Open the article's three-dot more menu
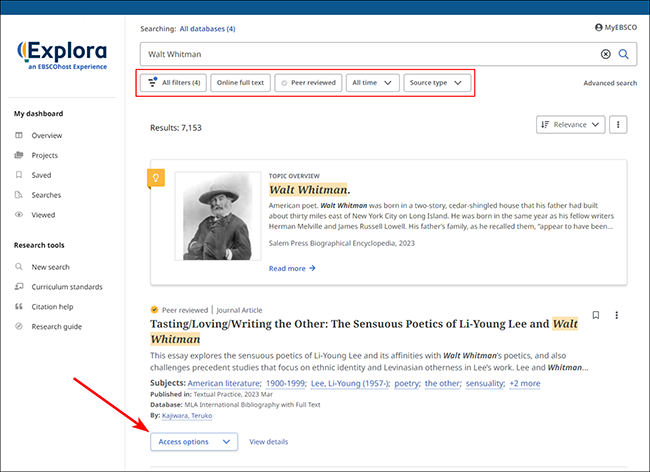This screenshot has height=472, width=650. pos(616,315)
